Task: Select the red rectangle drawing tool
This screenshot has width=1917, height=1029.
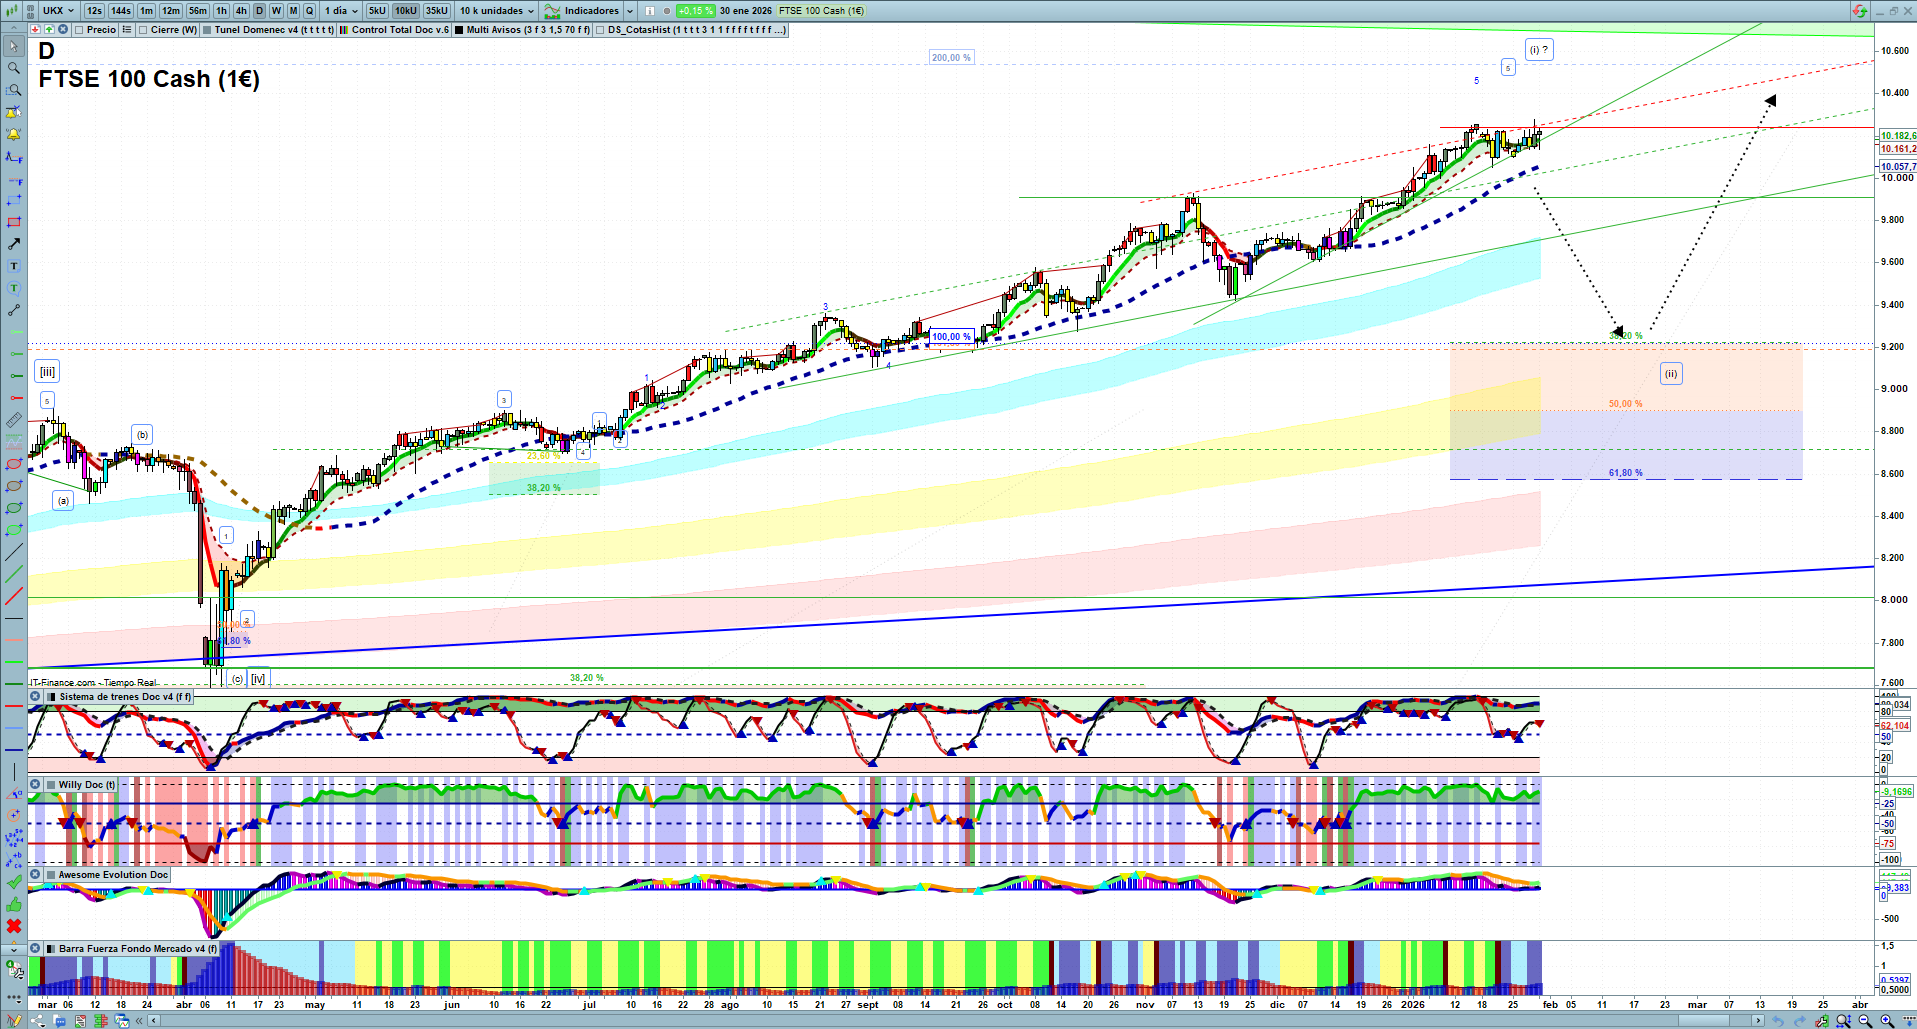Action: (x=14, y=222)
